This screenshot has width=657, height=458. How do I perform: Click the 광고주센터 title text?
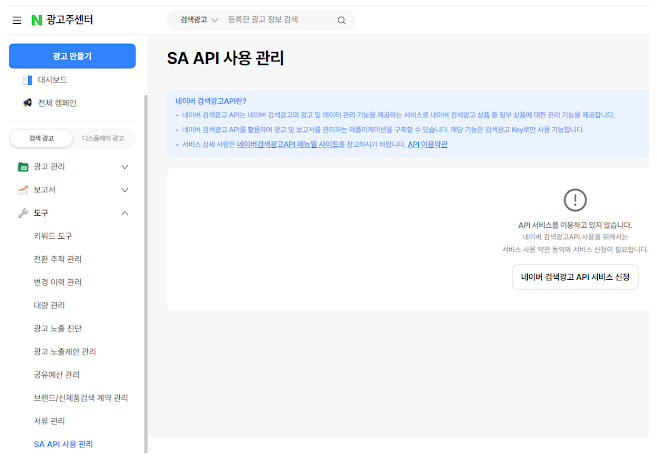pyautogui.click(x=70, y=20)
